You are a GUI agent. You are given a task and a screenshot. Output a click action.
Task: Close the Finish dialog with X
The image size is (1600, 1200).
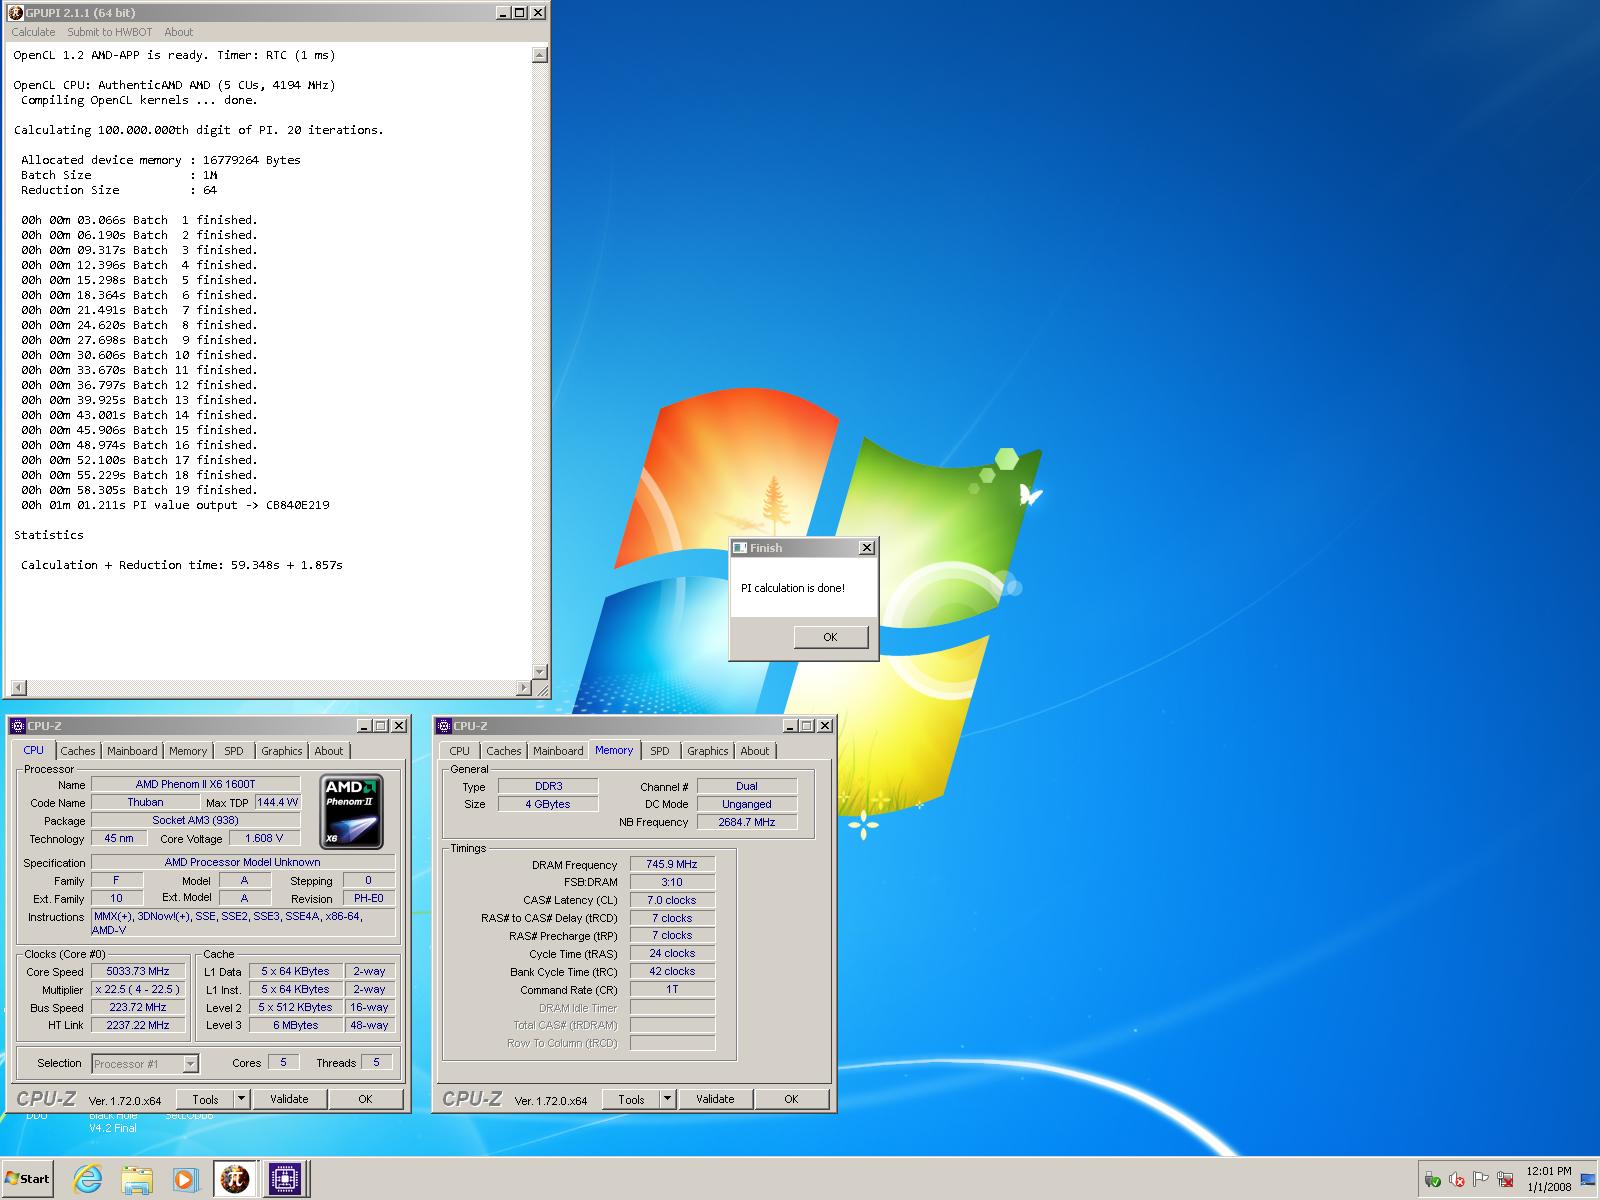(867, 547)
